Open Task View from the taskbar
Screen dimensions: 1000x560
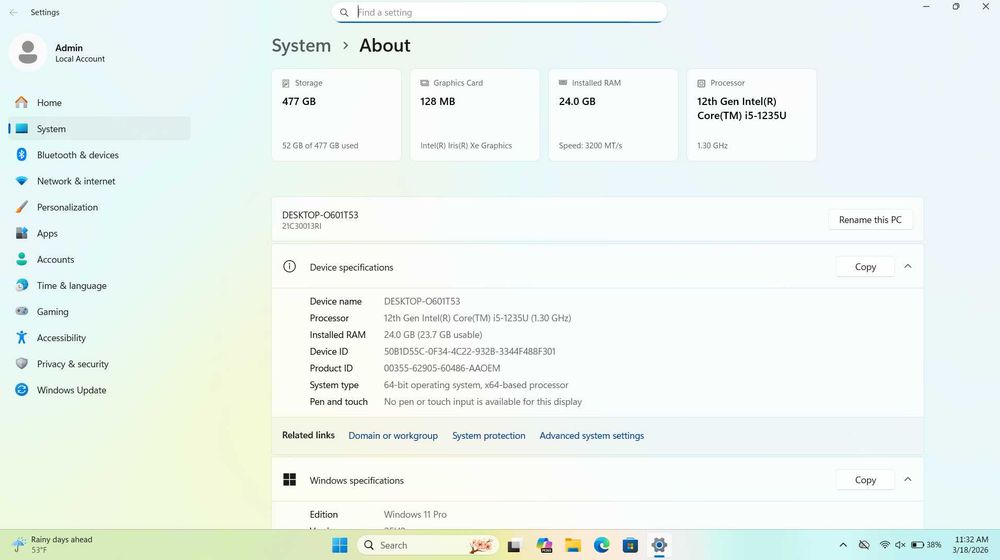(514, 545)
